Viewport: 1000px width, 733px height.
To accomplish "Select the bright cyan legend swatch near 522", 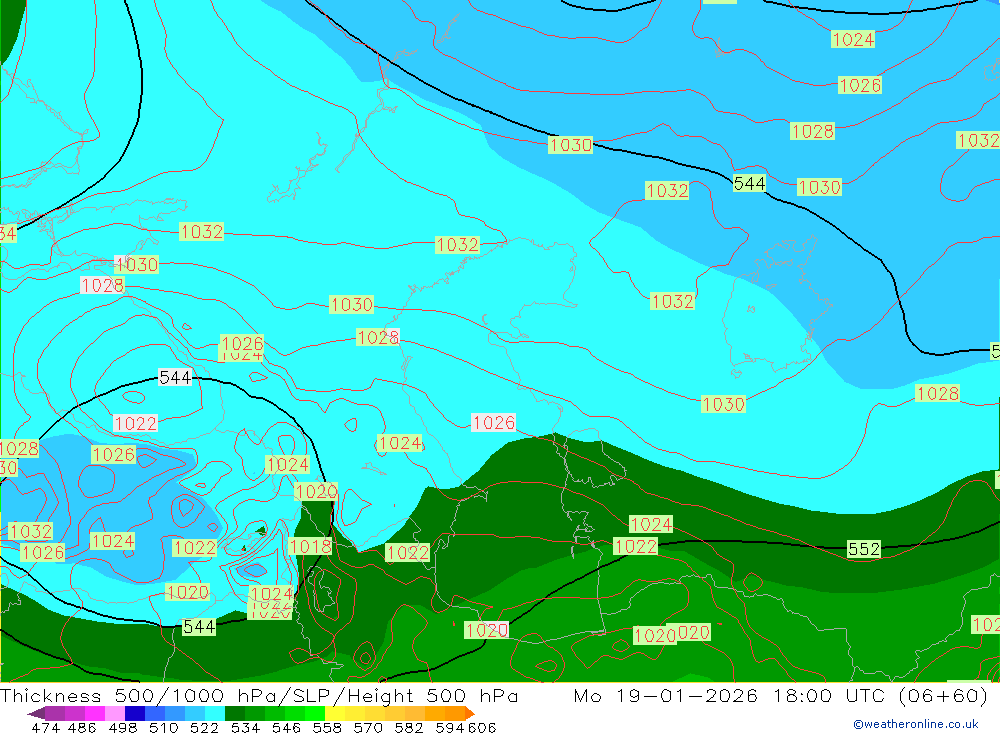I will pyautogui.click(x=215, y=713).
